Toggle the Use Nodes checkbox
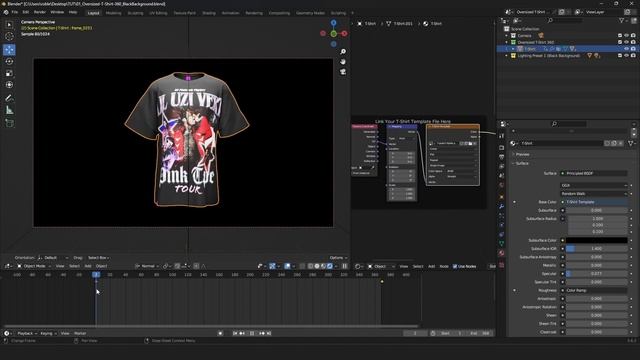 (455, 267)
